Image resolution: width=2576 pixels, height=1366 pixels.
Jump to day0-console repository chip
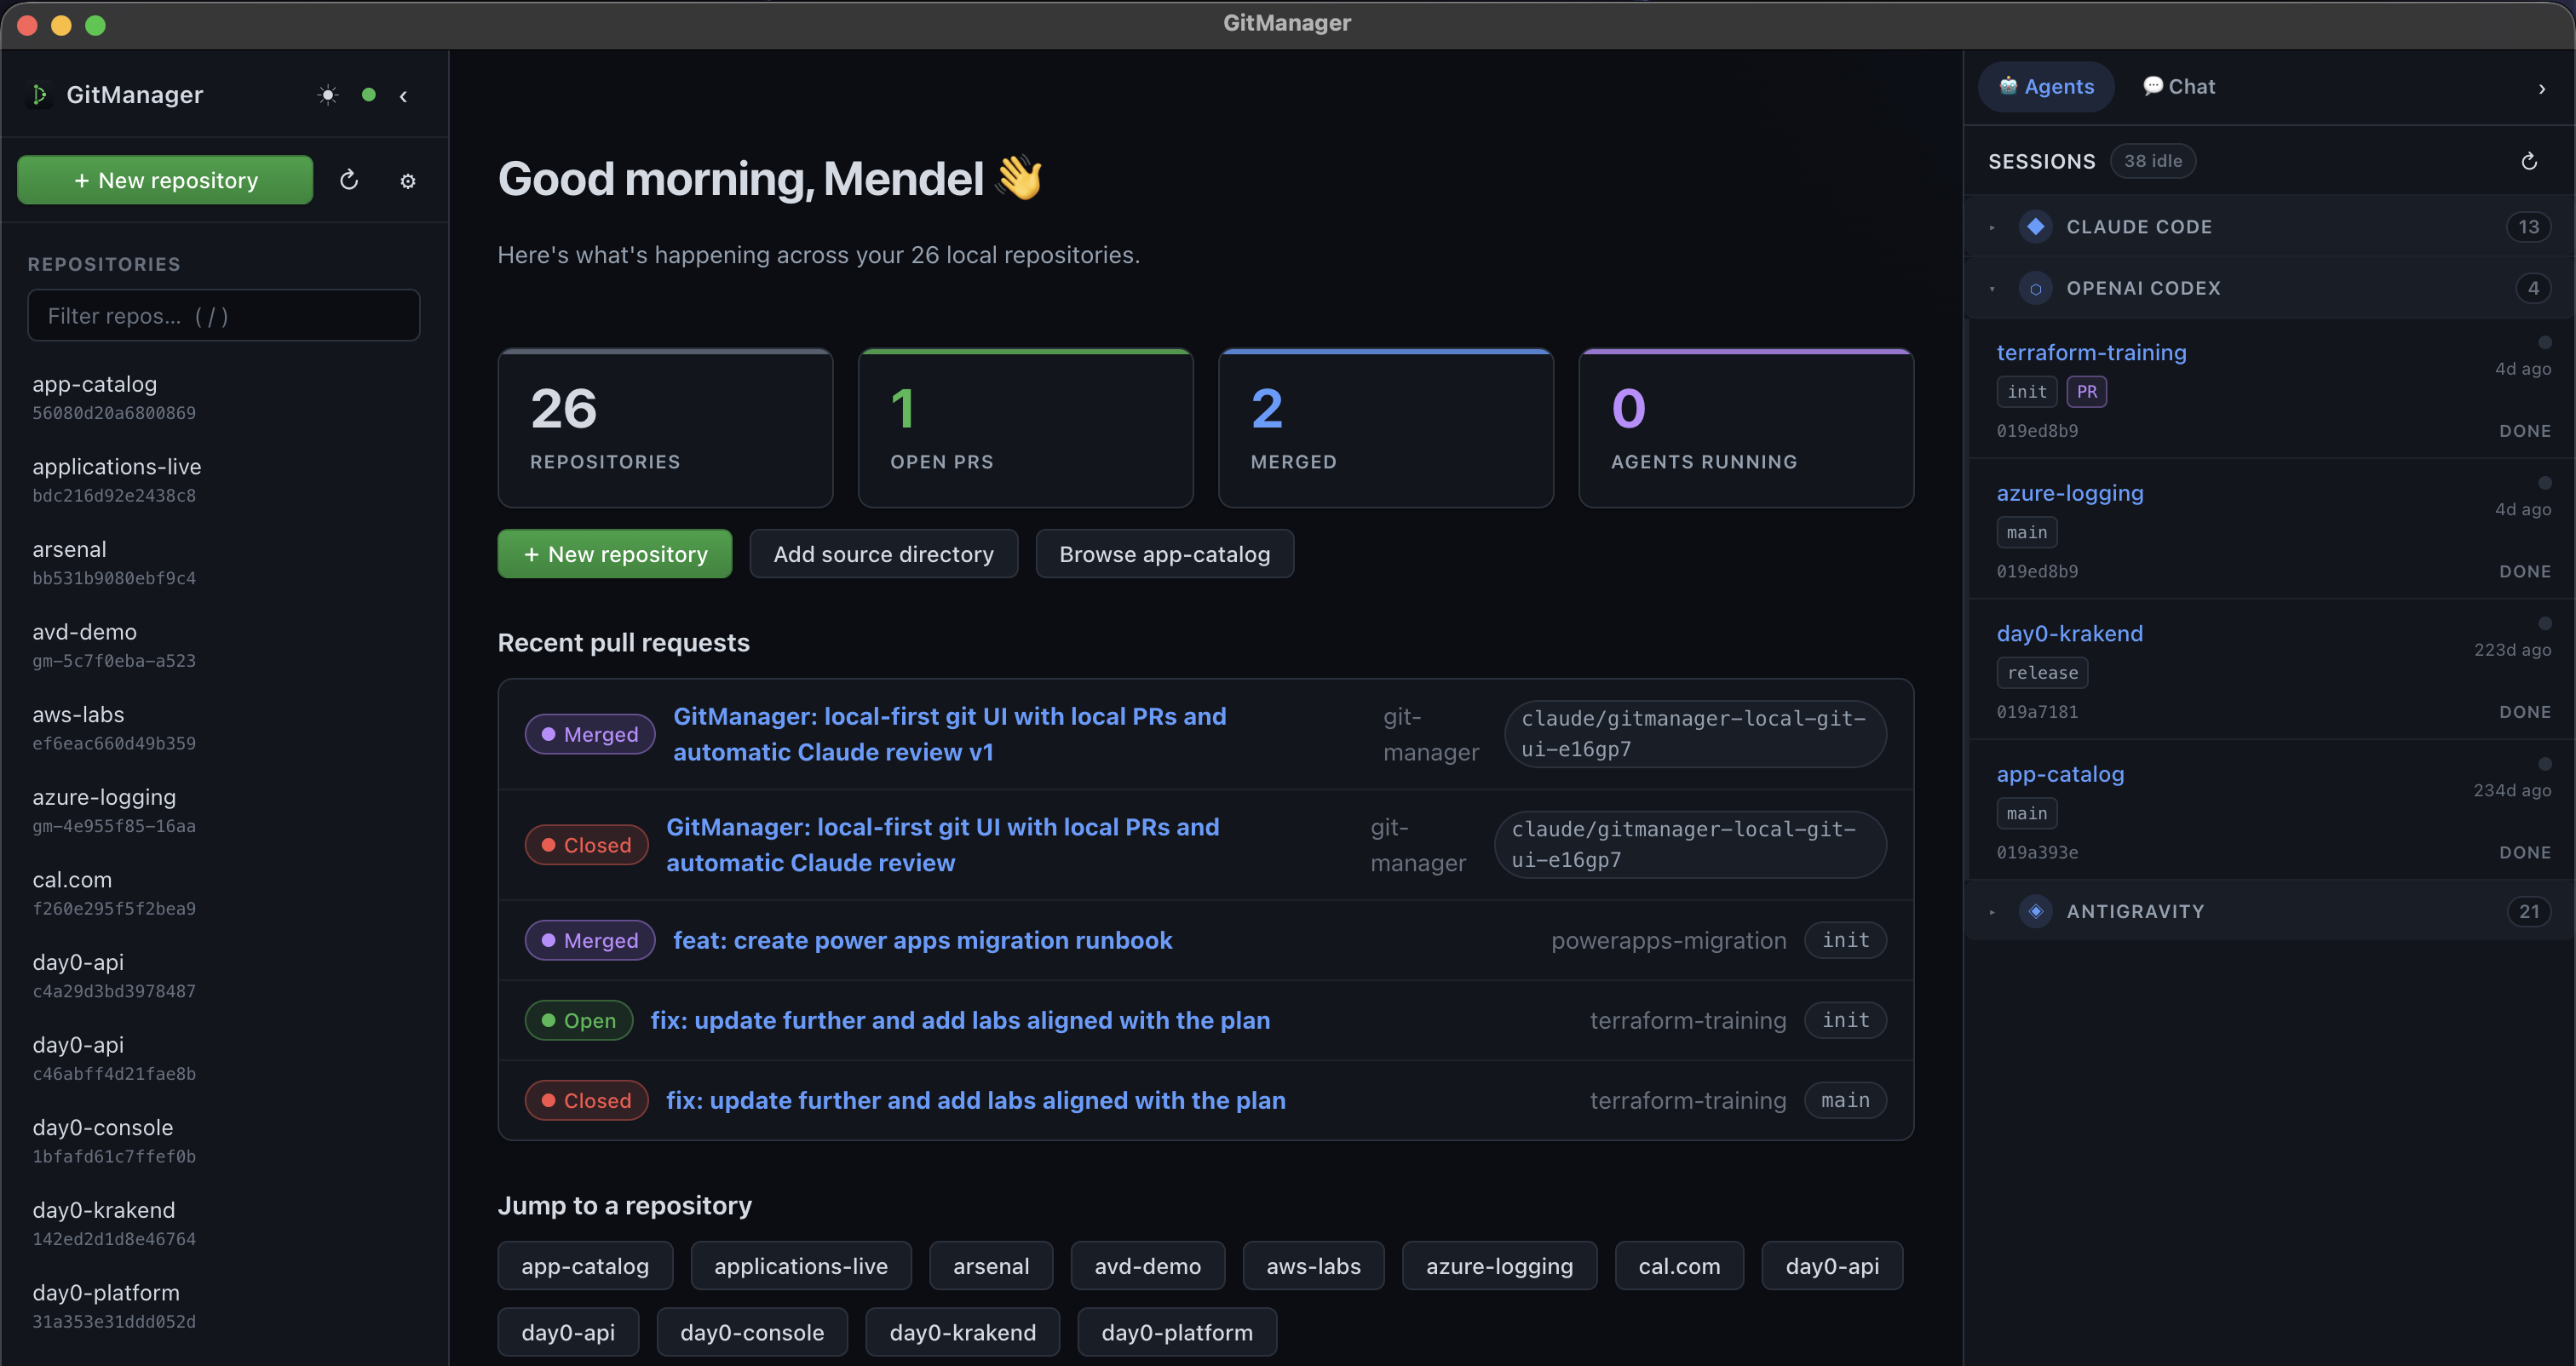pos(752,1332)
